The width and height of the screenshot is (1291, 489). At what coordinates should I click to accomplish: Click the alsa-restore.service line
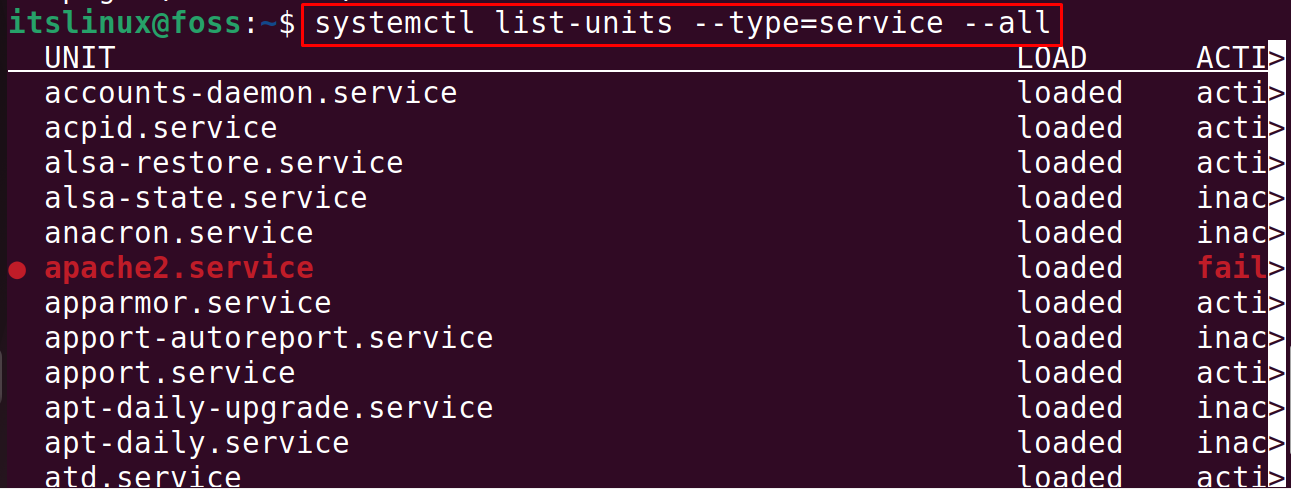(x=224, y=163)
